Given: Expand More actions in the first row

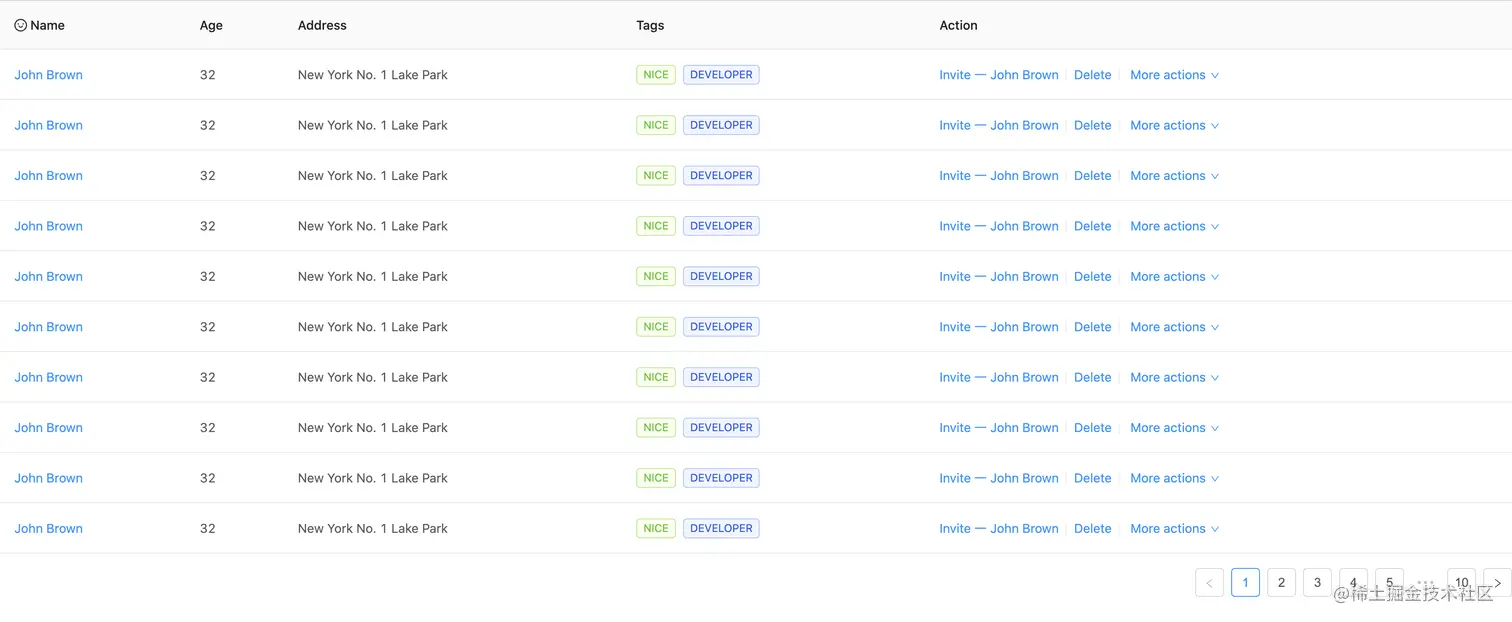Looking at the screenshot, I should click(x=1174, y=75).
